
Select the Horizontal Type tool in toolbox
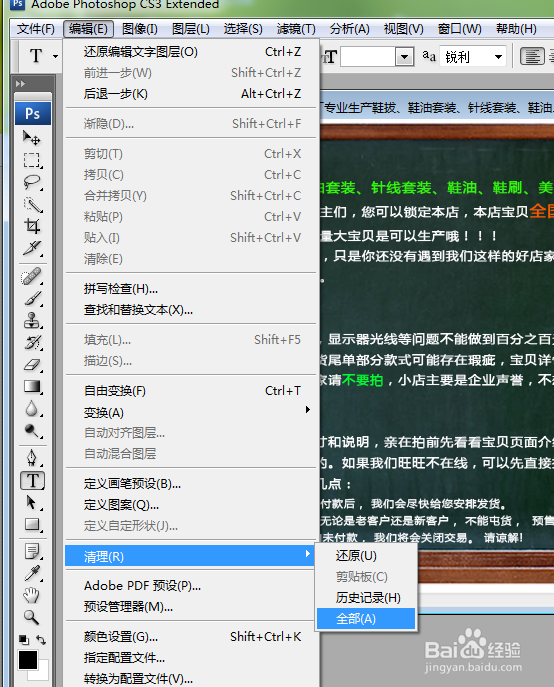point(33,481)
